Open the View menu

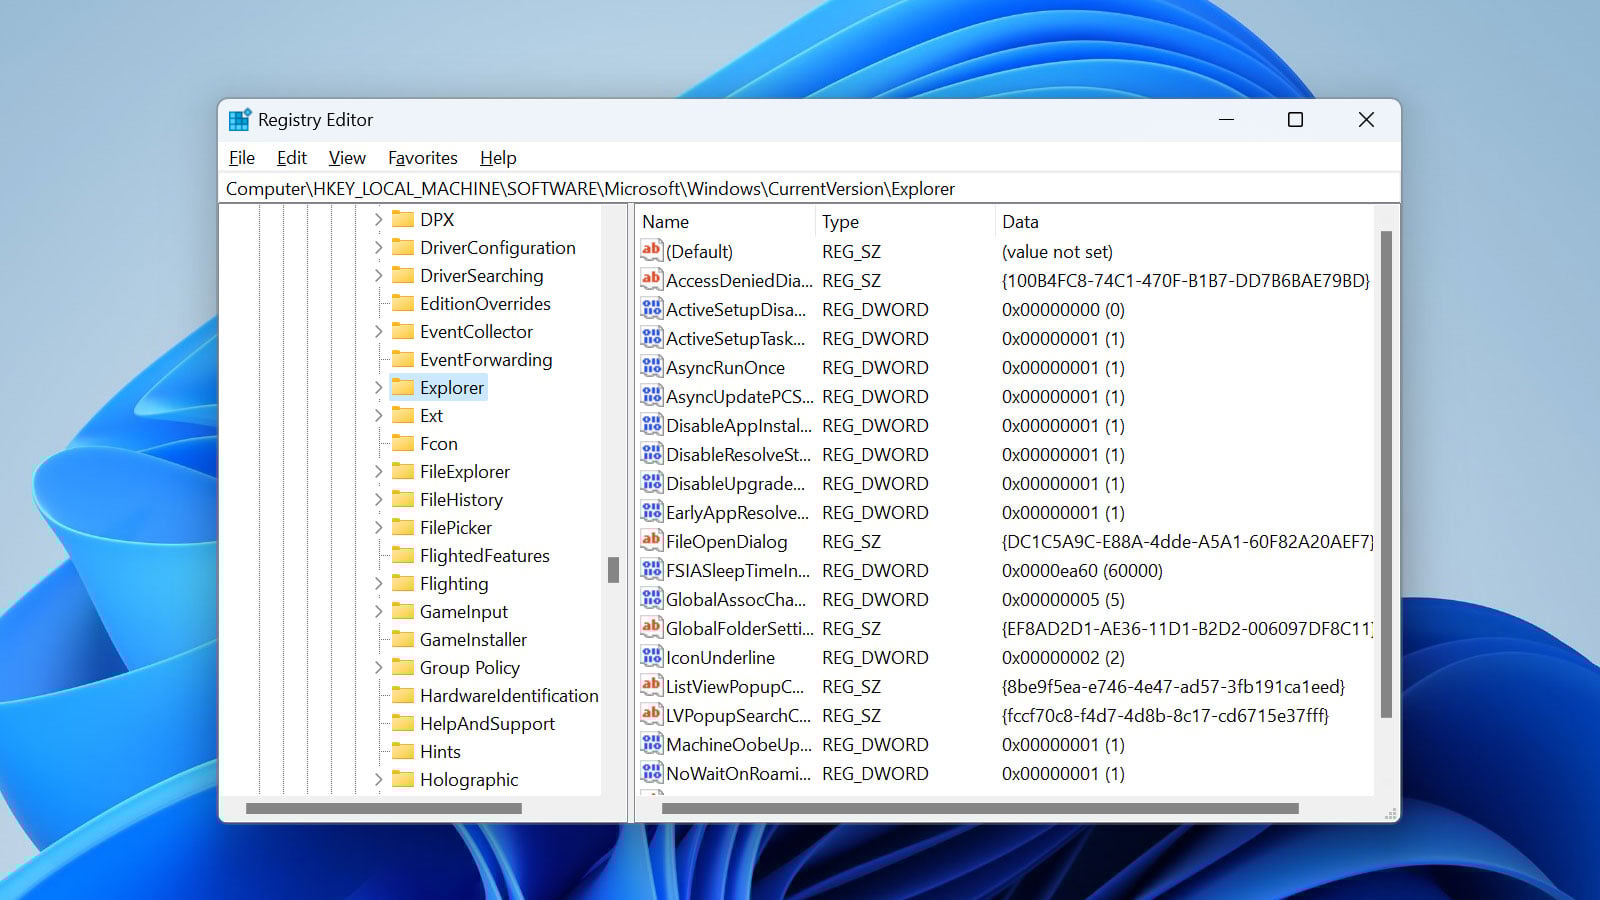[346, 157]
